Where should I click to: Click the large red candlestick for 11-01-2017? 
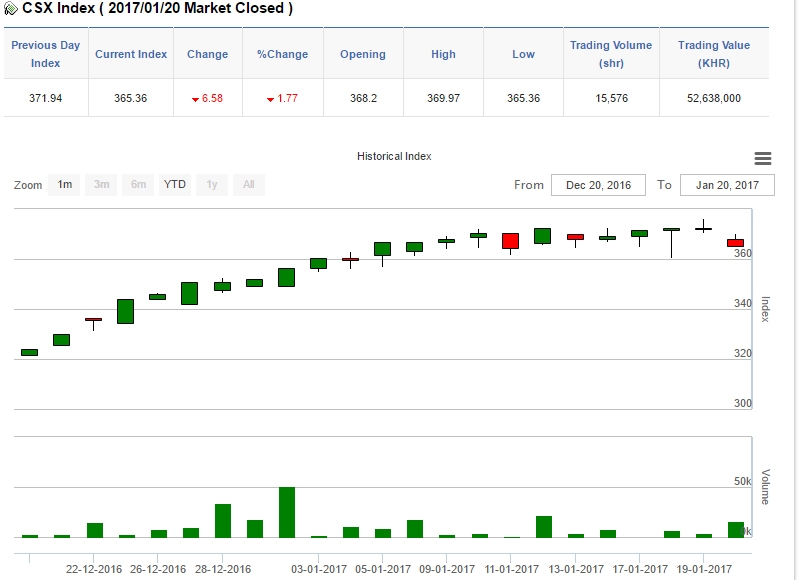tap(510, 241)
